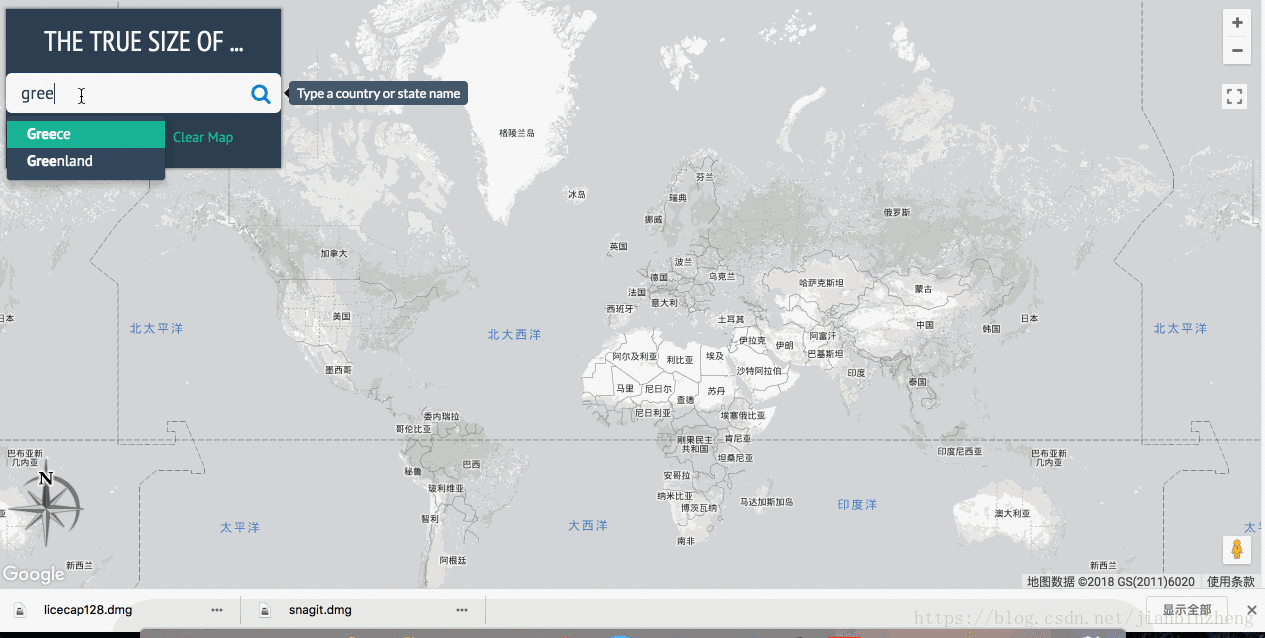
Task: Click 显示全部 button to show all downloads
Action: click(1187, 610)
